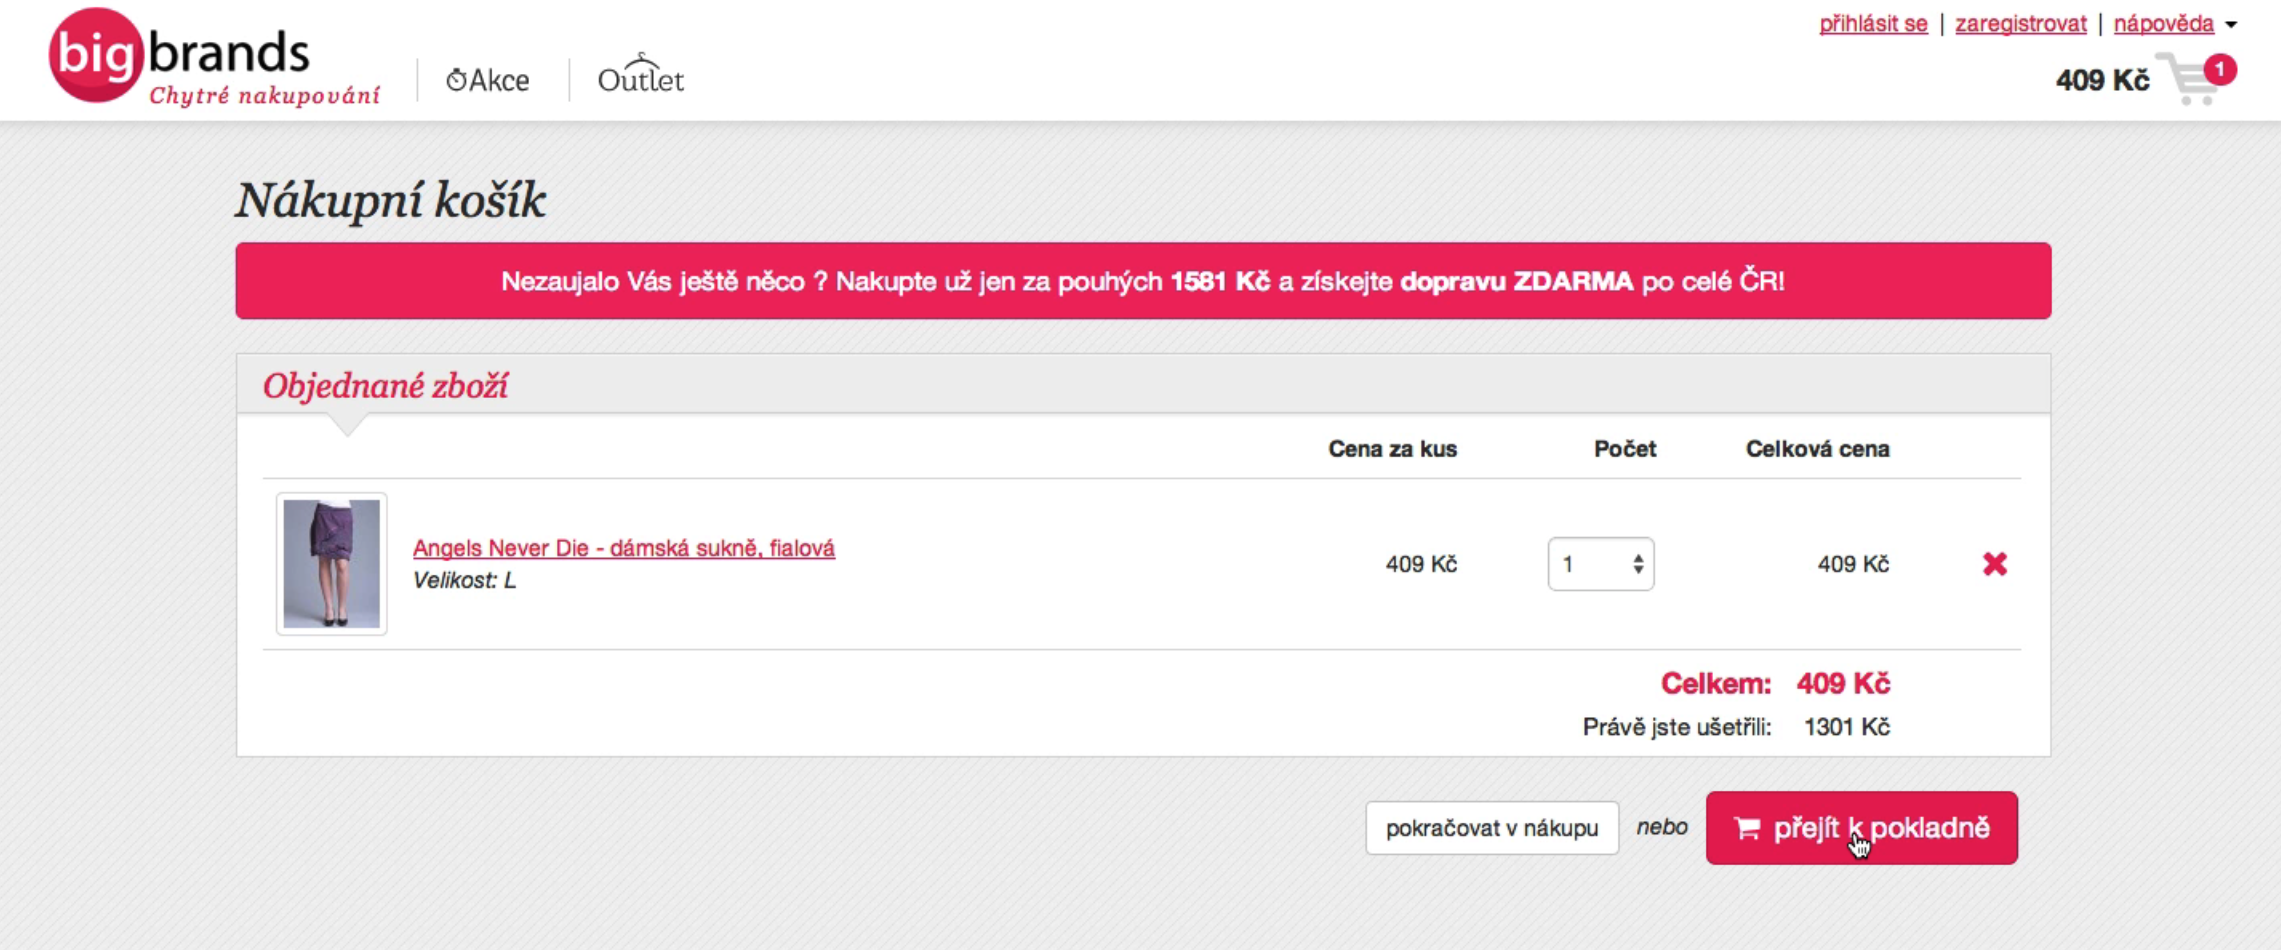
Task: Click the zaregistrovat link
Action: coord(2020,23)
